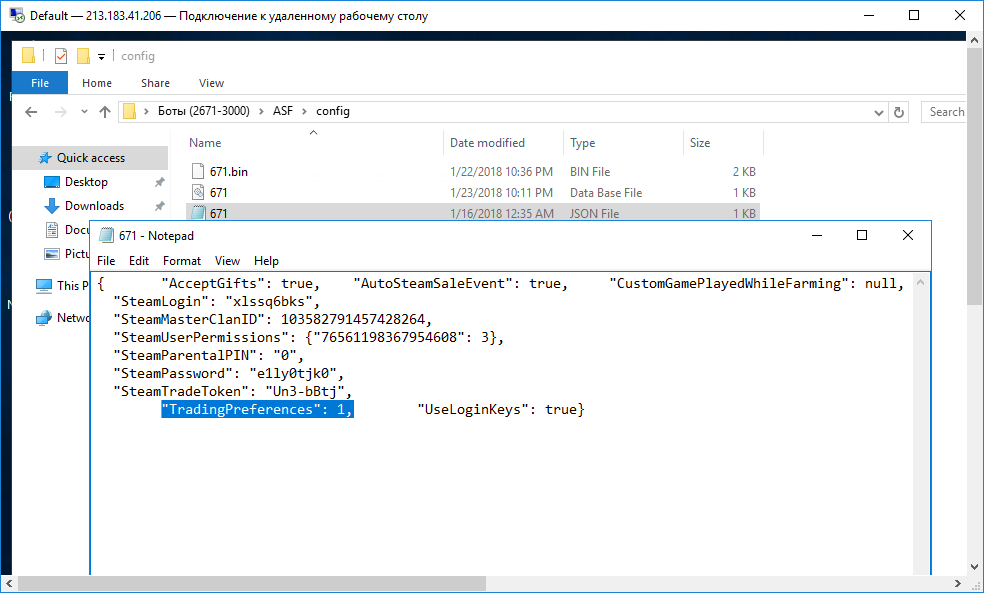Viewport: 984px width, 593px height.
Task: Sort files by Date modified column
Action: coord(487,142)
